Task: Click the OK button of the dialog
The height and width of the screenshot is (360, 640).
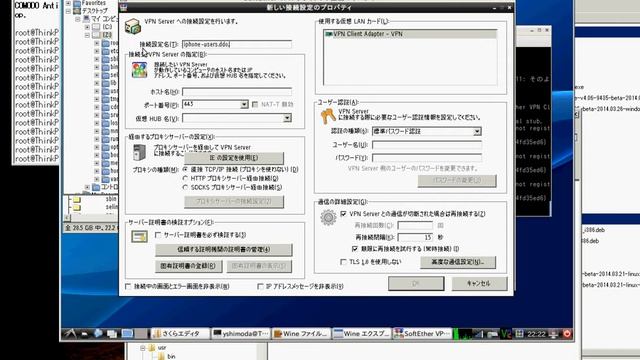Action: pos(416,283)
